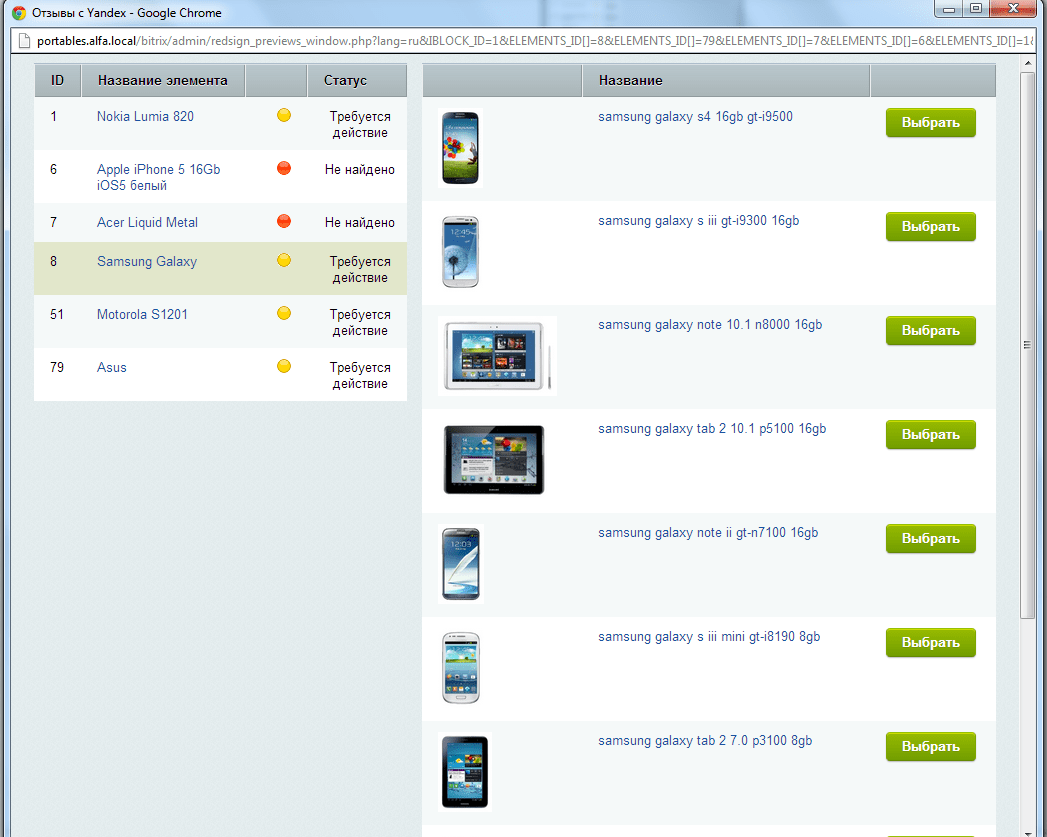1047x837 pixels.
Task: Click the red status dot for Apple iPhone 5
Action: click(284, 168)
